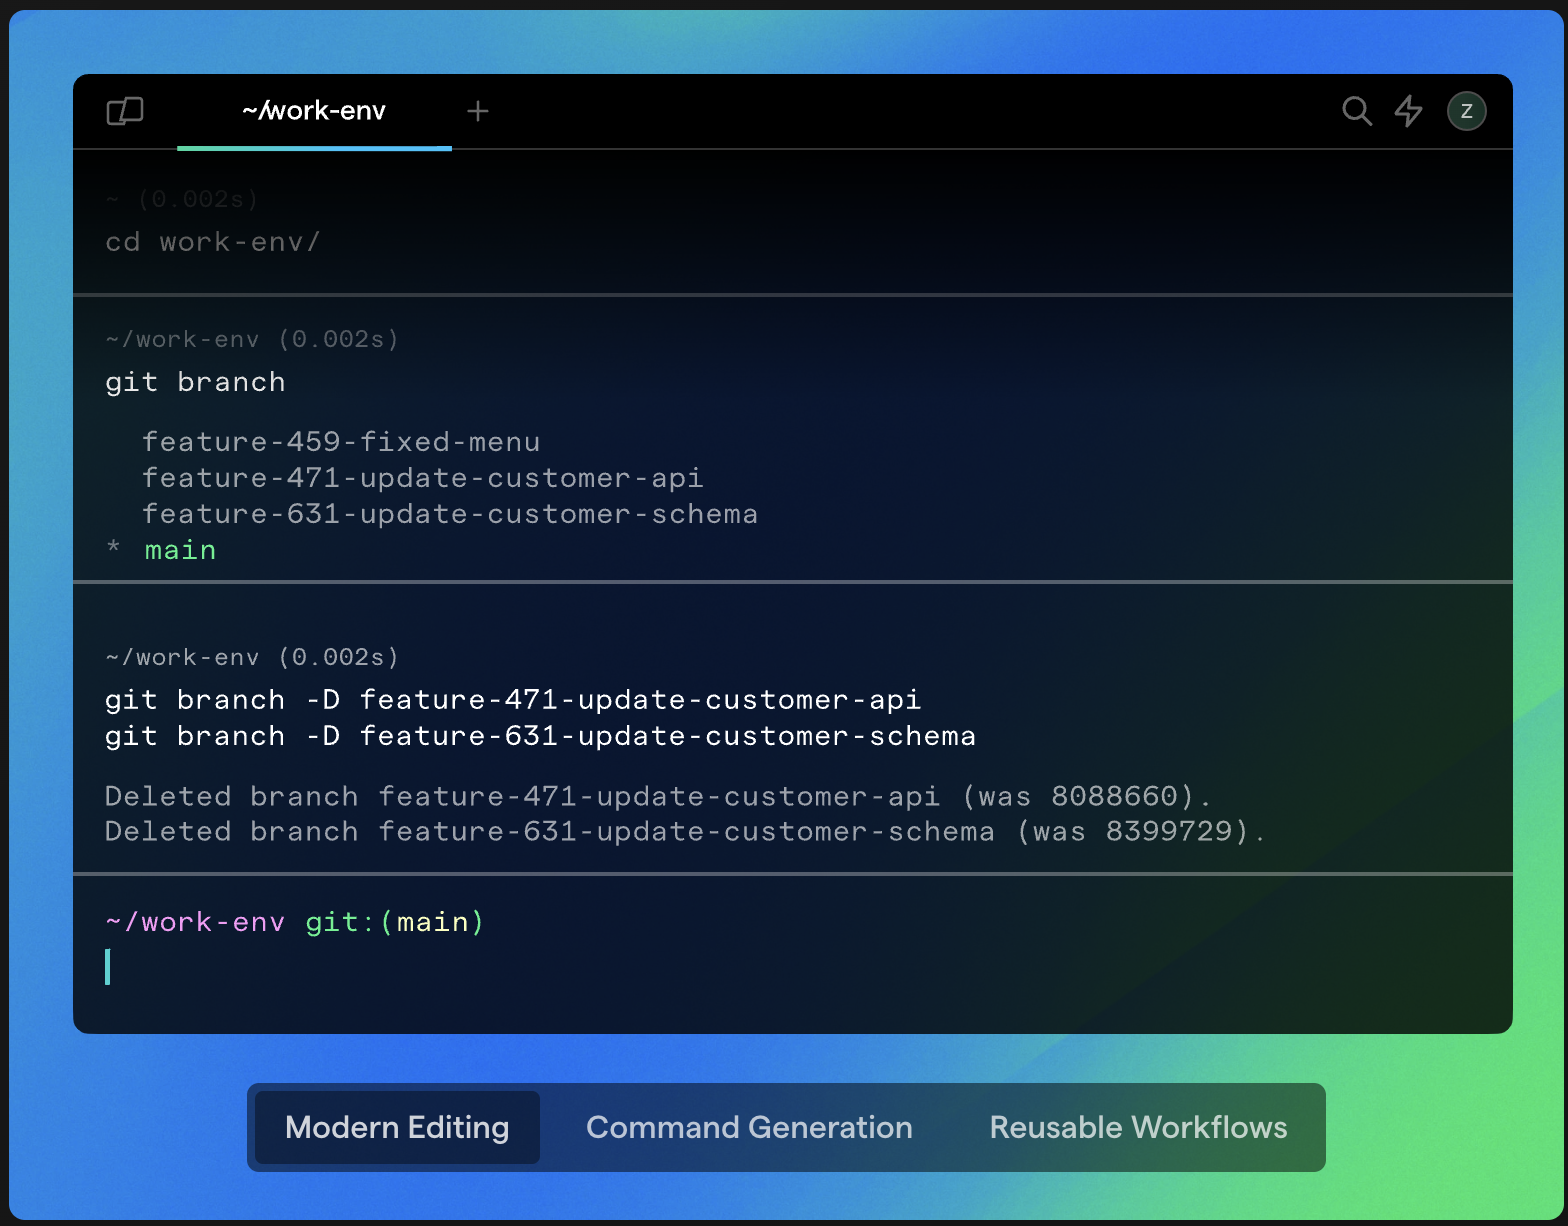This screenshot has height=1226, width=1568.
Task: Select the 'cd work-env/' command block
Action: point(213,242)
